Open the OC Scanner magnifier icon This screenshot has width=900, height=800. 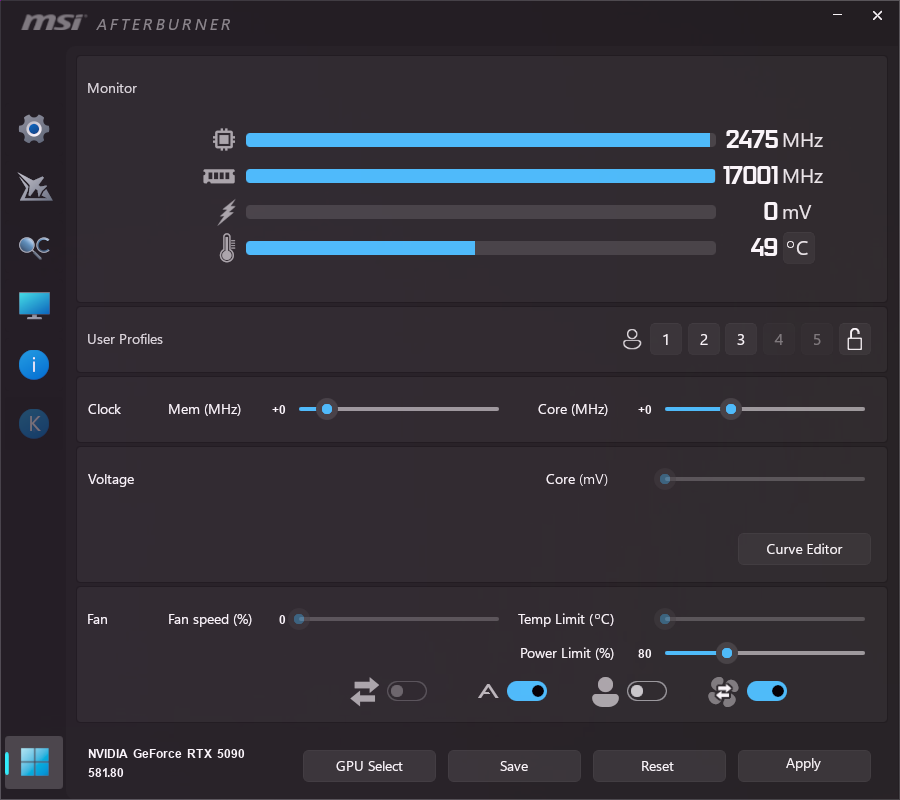[x=34, y=247]
